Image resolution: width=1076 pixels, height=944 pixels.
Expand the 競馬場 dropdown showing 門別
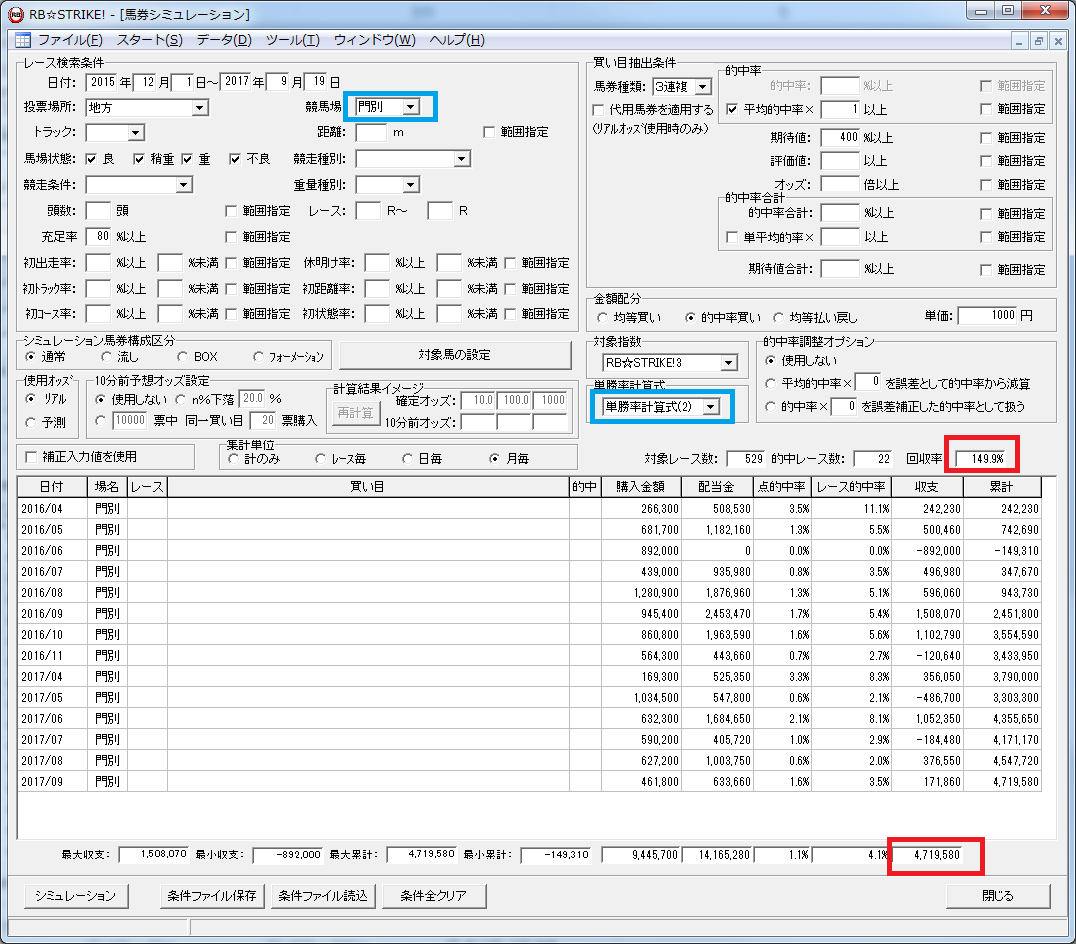click(410, 107)
